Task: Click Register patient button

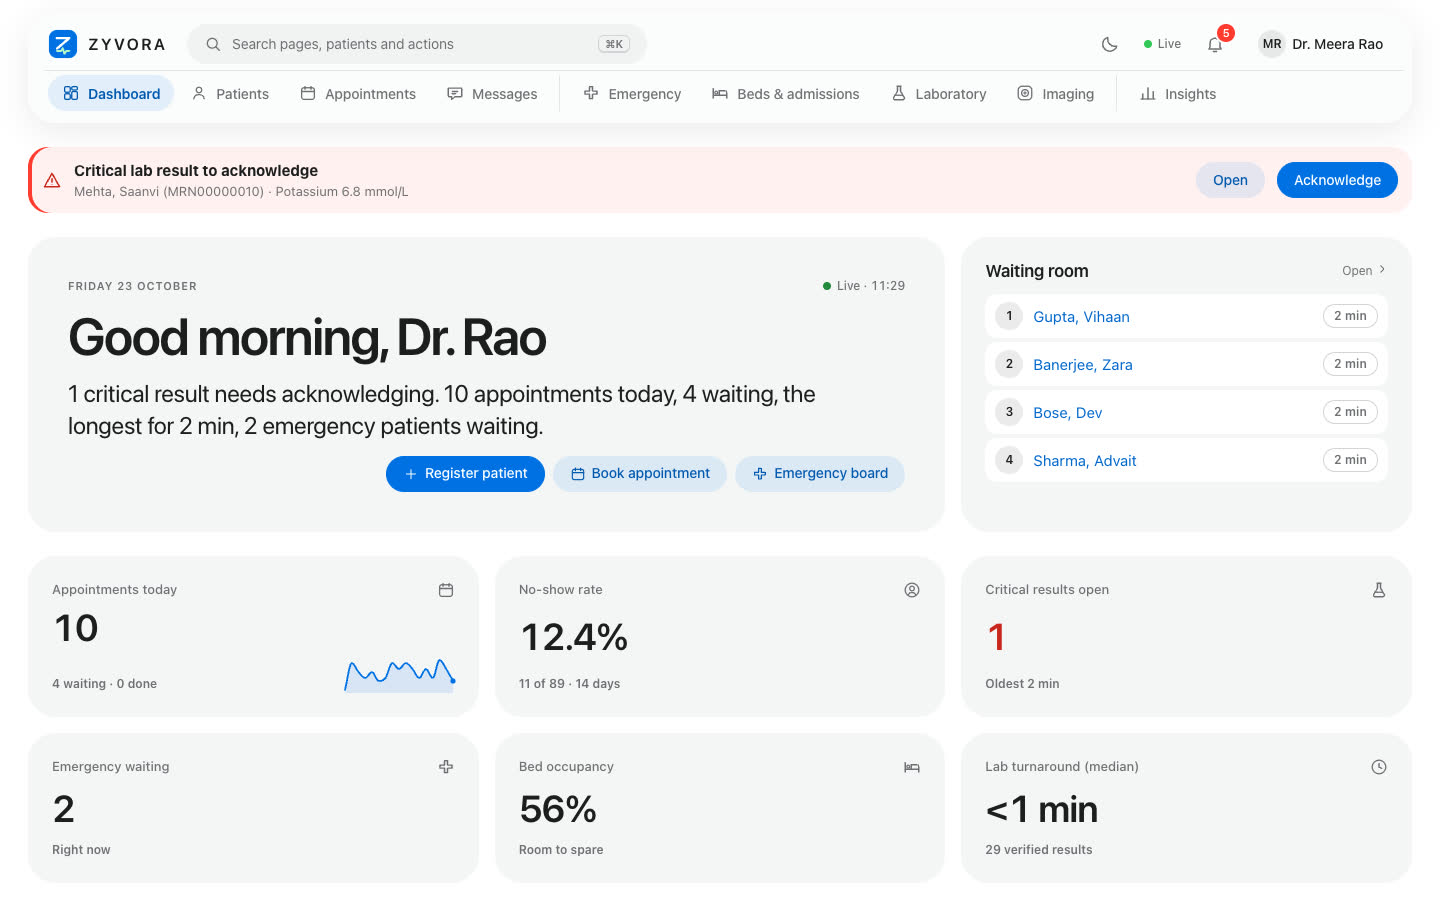Action: pyautogui.click(x=465, y=474)
